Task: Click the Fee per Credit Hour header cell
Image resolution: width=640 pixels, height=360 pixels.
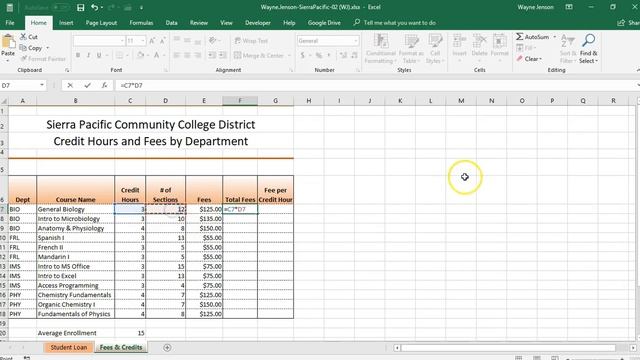Action: pos(276,190)
